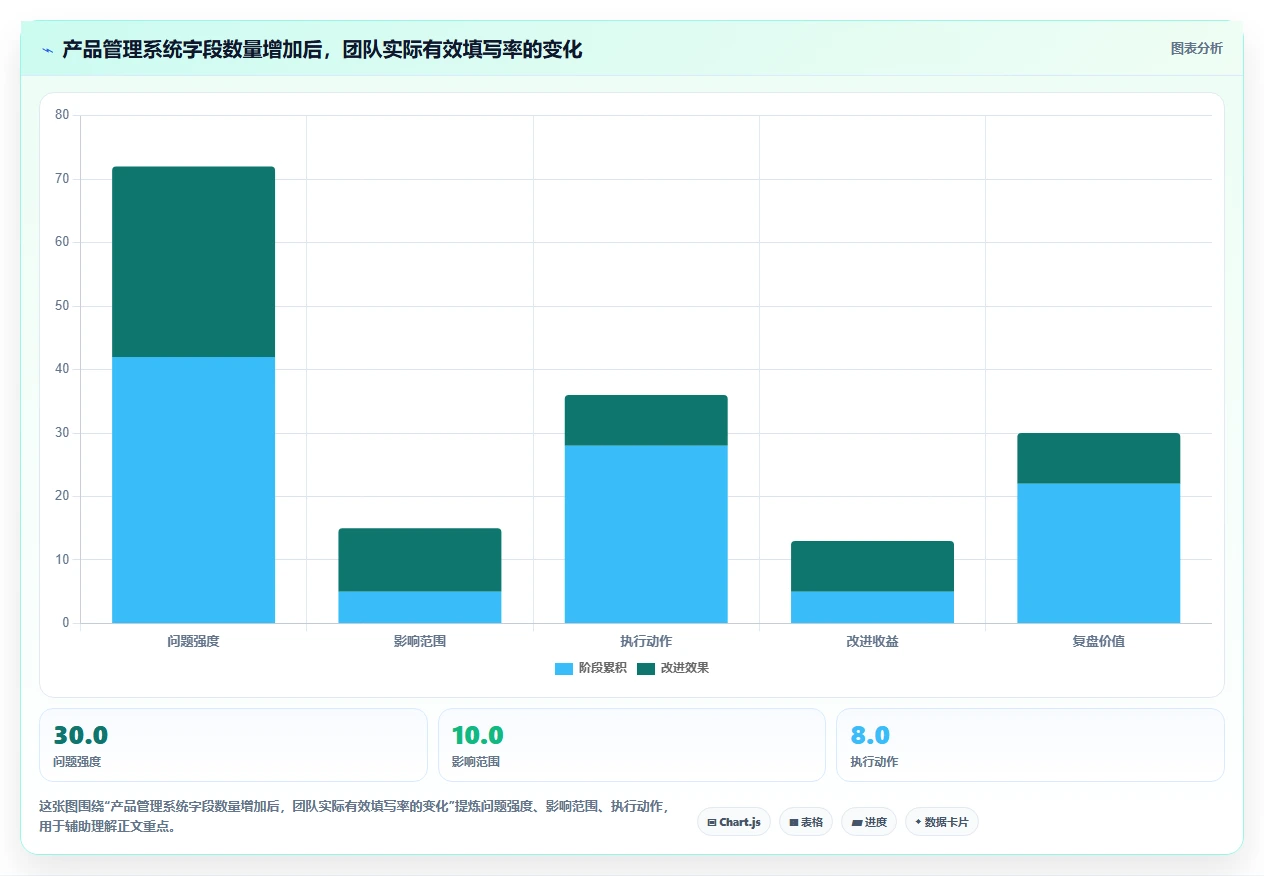Click the y-axis value 80
The width and height of the screenshot is (1264, 876).
point(62,115)
